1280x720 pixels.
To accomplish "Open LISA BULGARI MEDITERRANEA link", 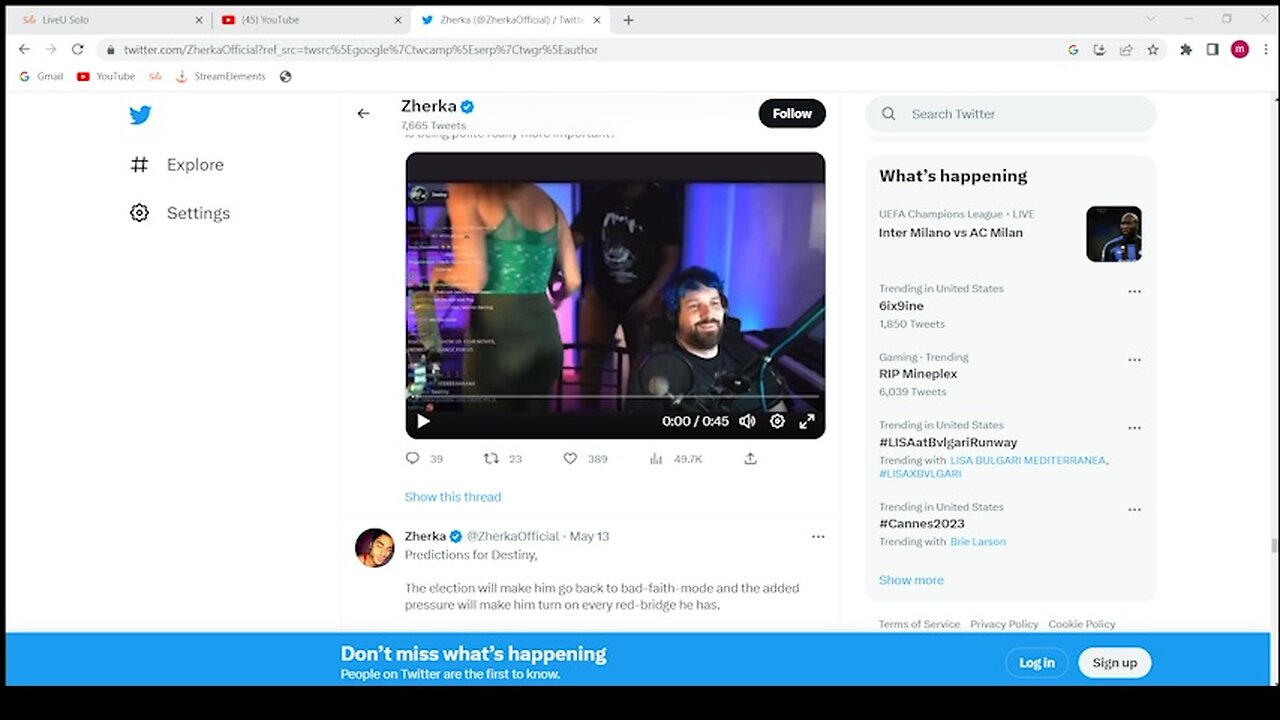I will (x=1028, y=460).
